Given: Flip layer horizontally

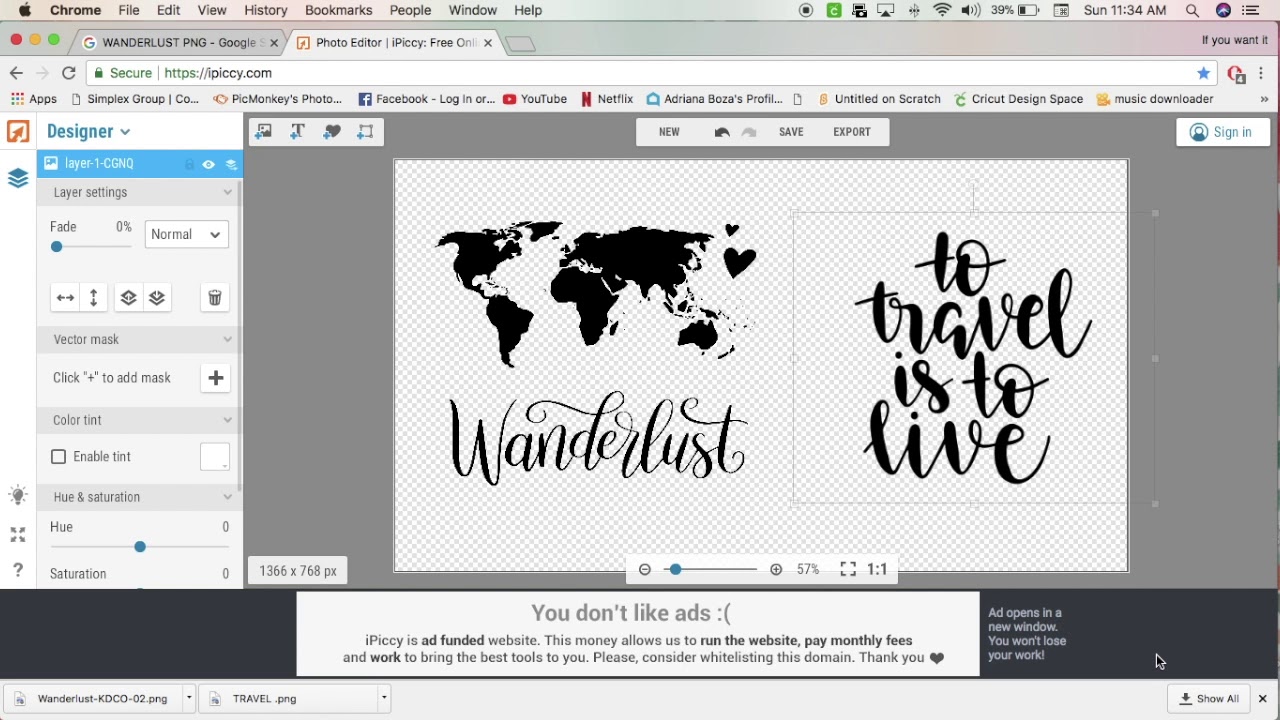Looking at the screenshot, I should click(x=65, y=298).
